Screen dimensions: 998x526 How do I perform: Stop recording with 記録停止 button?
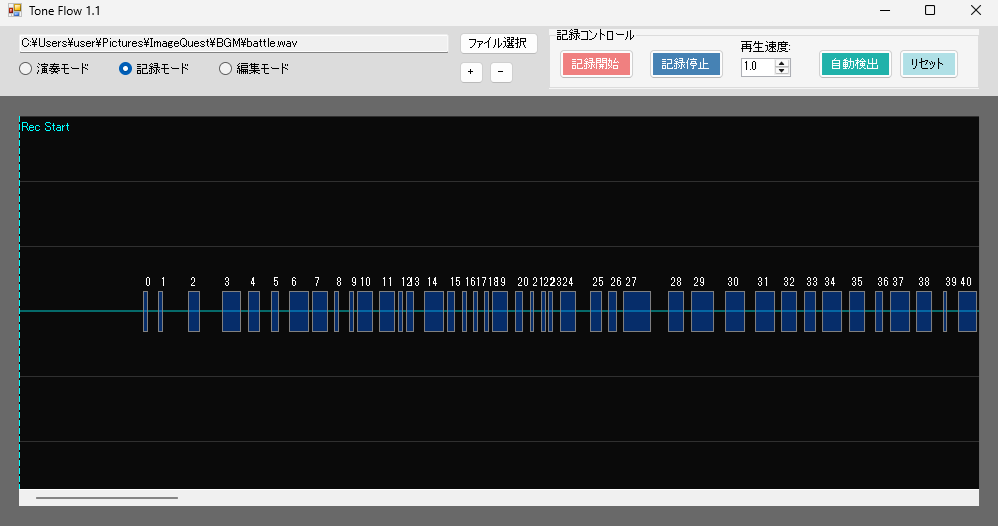(x=686, y=64)
